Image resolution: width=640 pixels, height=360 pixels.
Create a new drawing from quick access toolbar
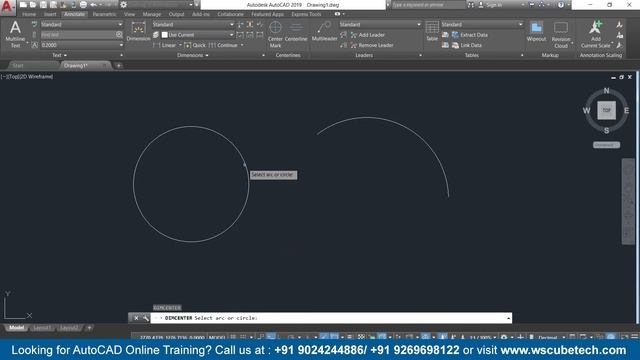pos(23,5)
